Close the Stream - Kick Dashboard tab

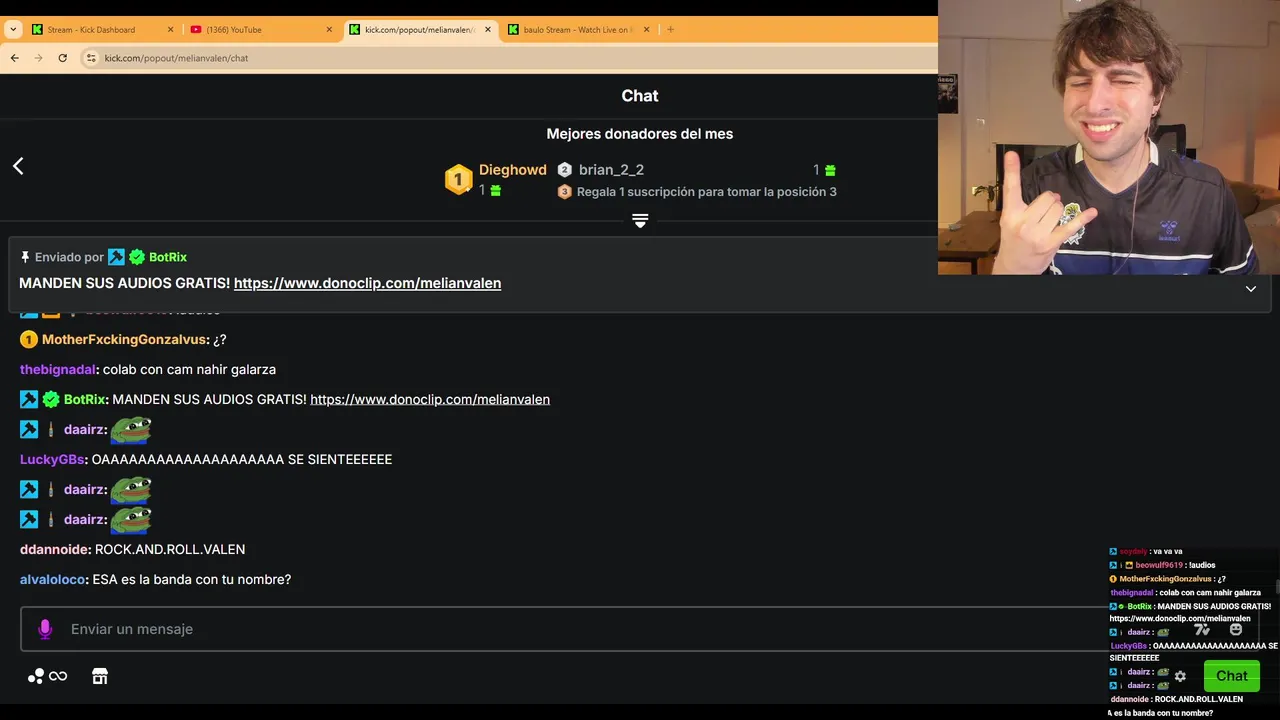(171, 29)
